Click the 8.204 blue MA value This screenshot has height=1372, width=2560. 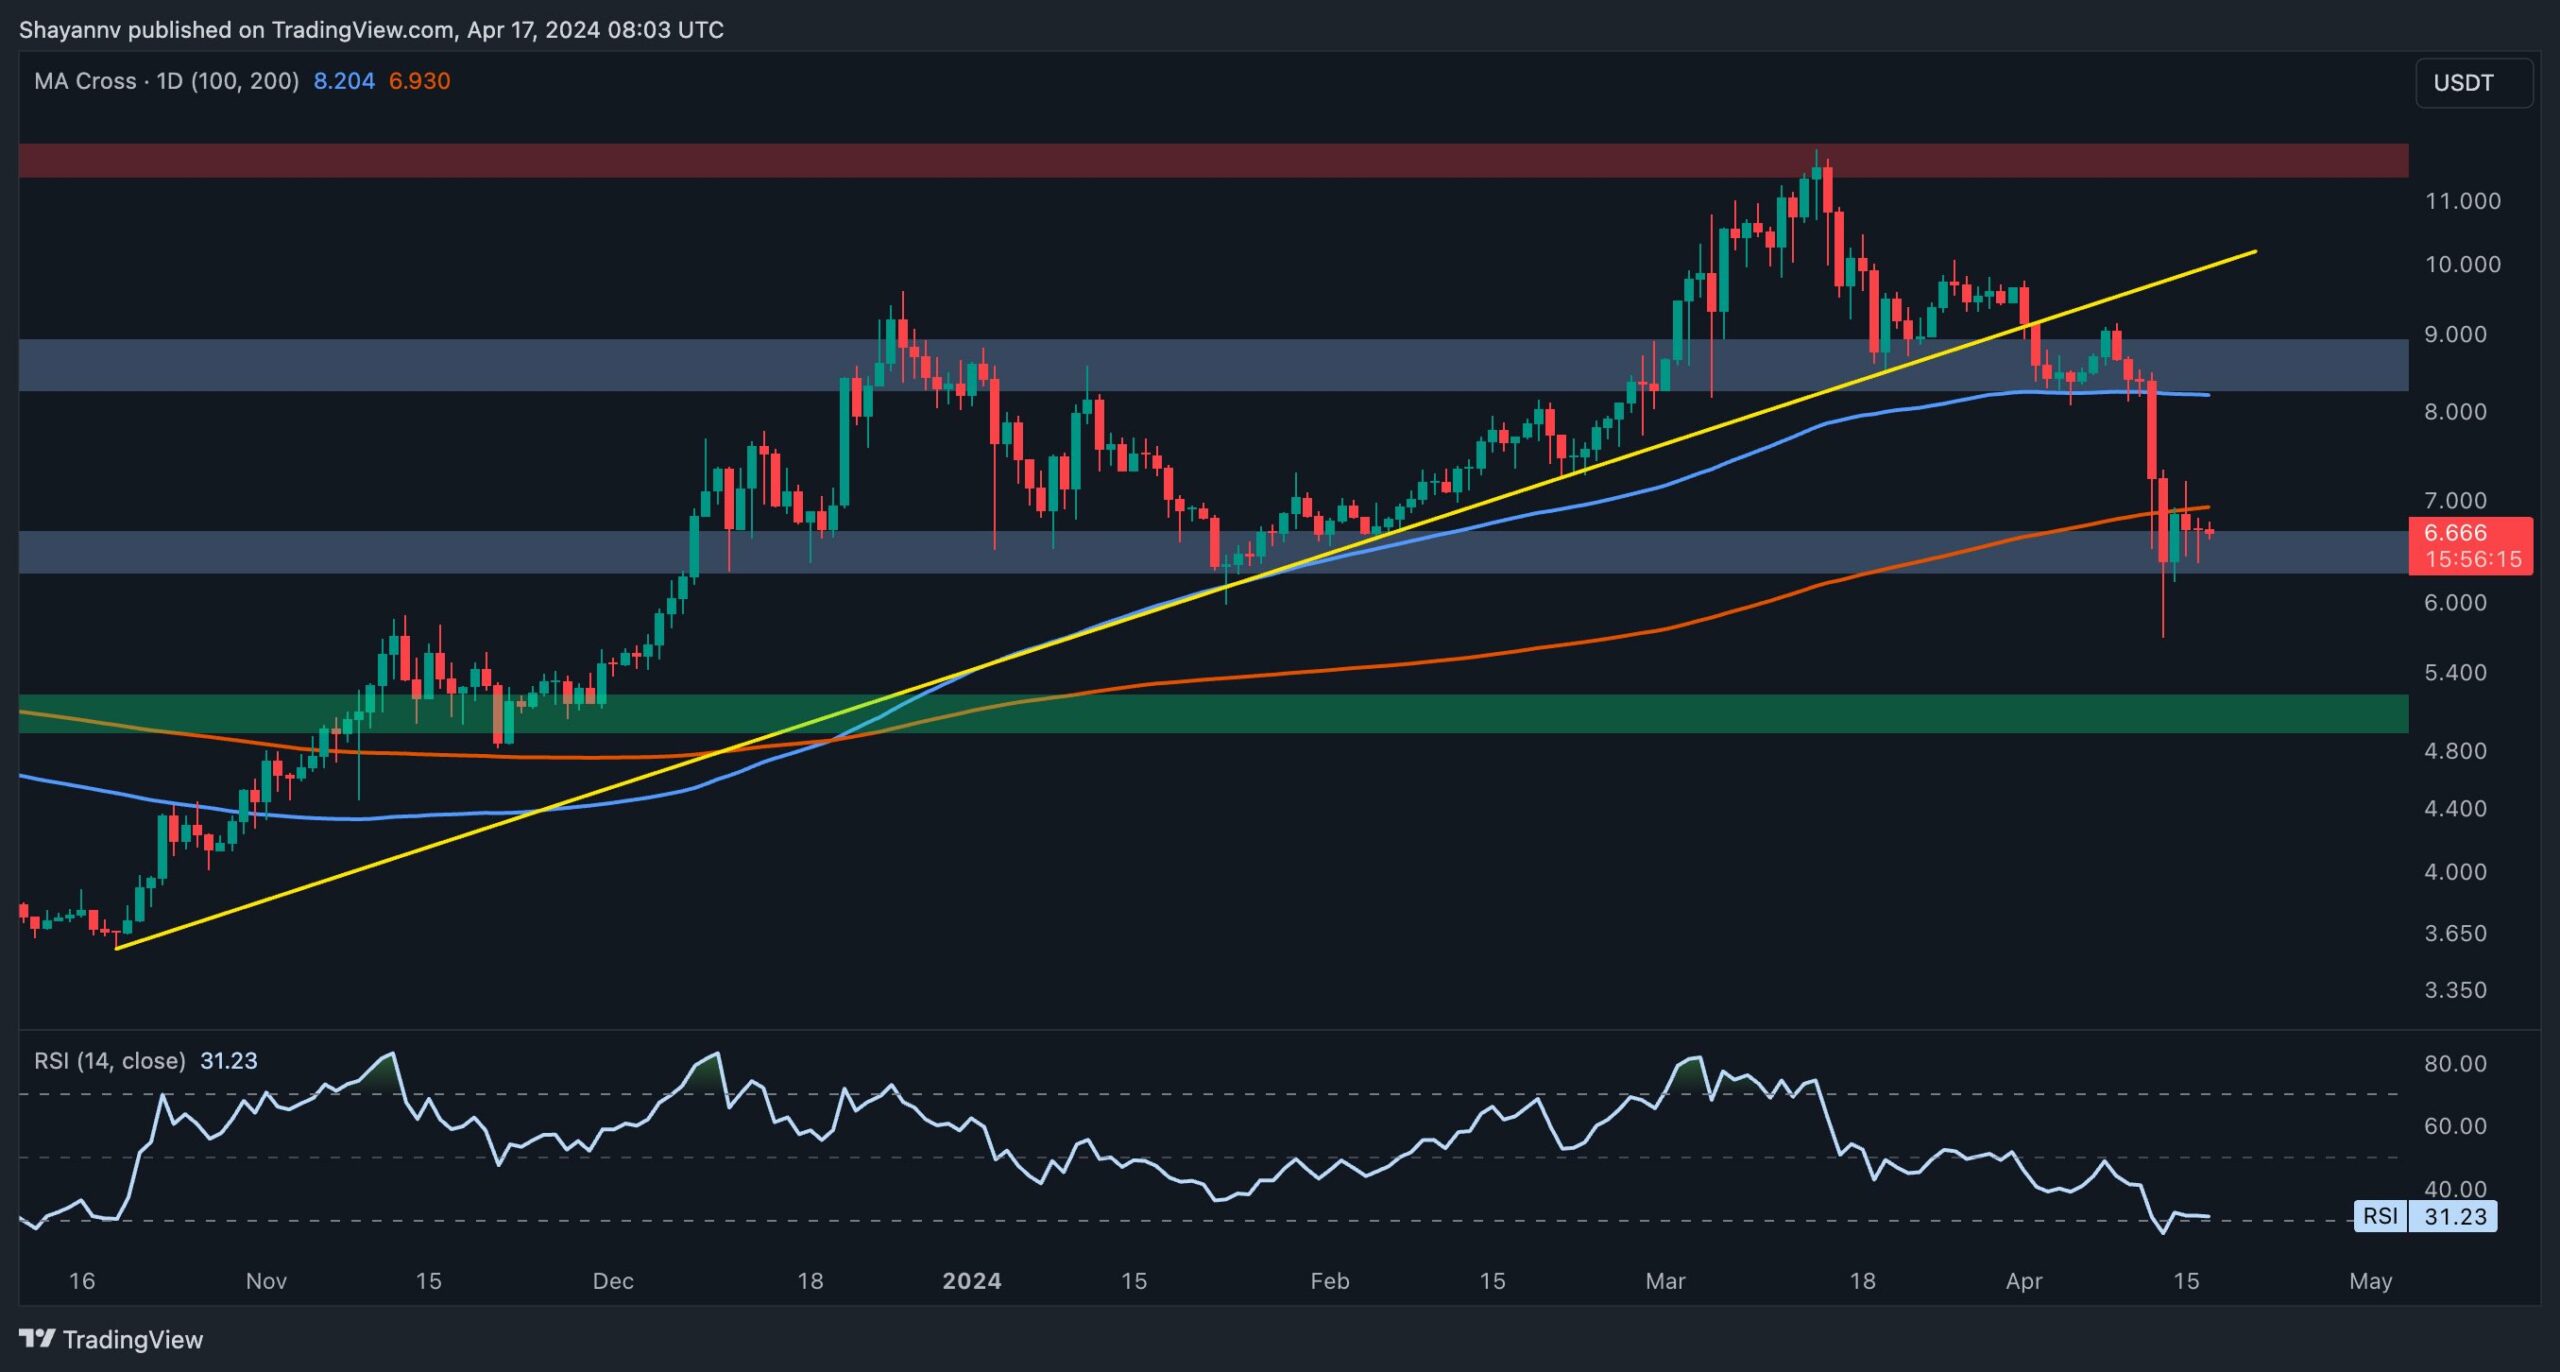click(344, 81)
